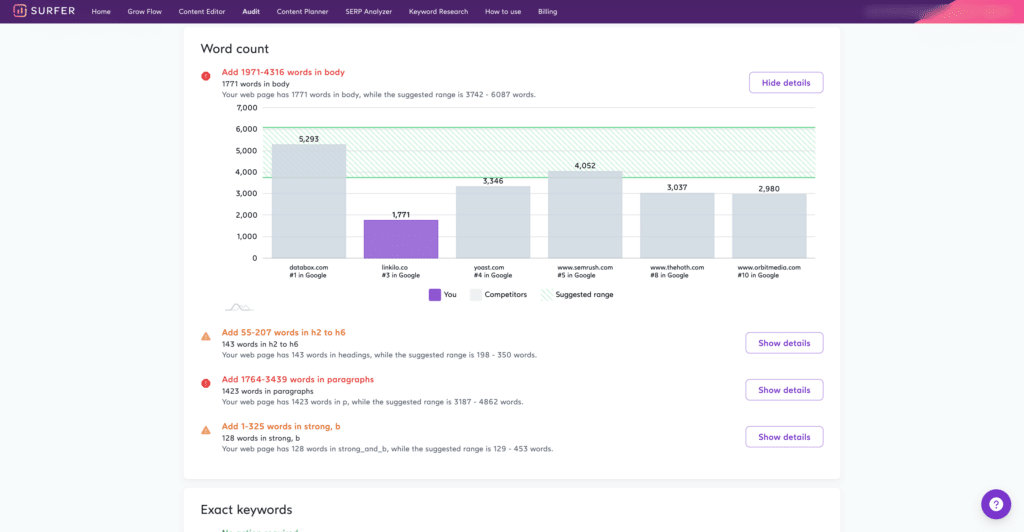
Task: Click the www.thehoth.com bar showing 3,037
Action: click(677, 225)
